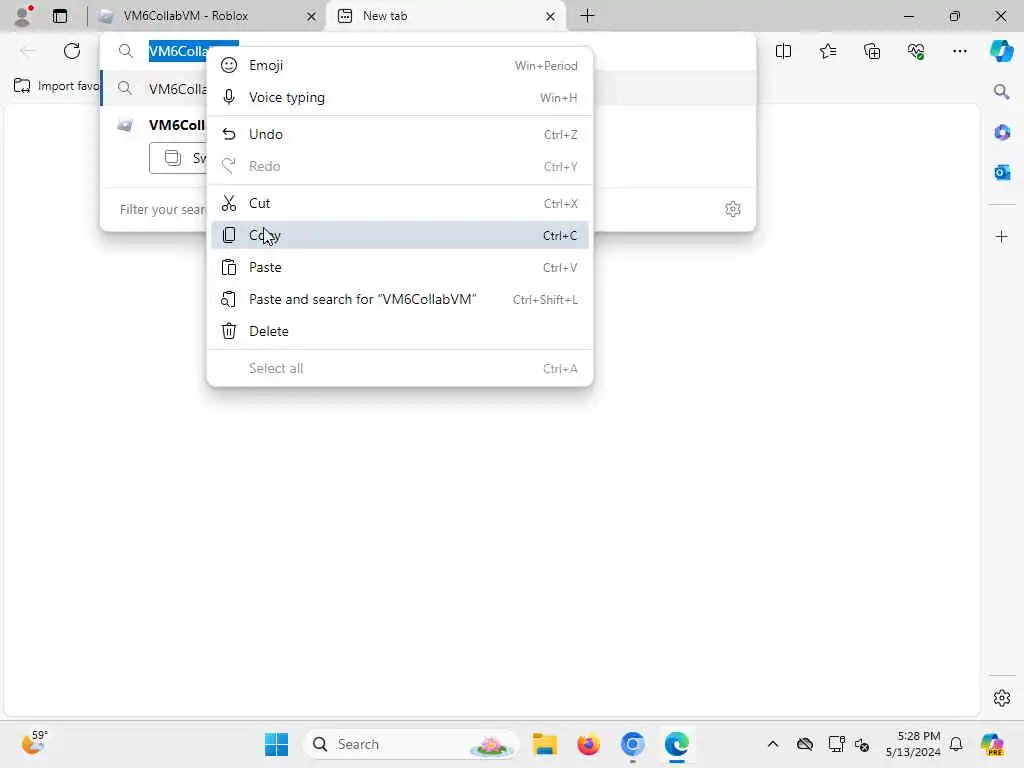The height and width of the screenshot is (768, 1024).
Task: Click the sidebar Search icon
Action: click(1002, 91)
